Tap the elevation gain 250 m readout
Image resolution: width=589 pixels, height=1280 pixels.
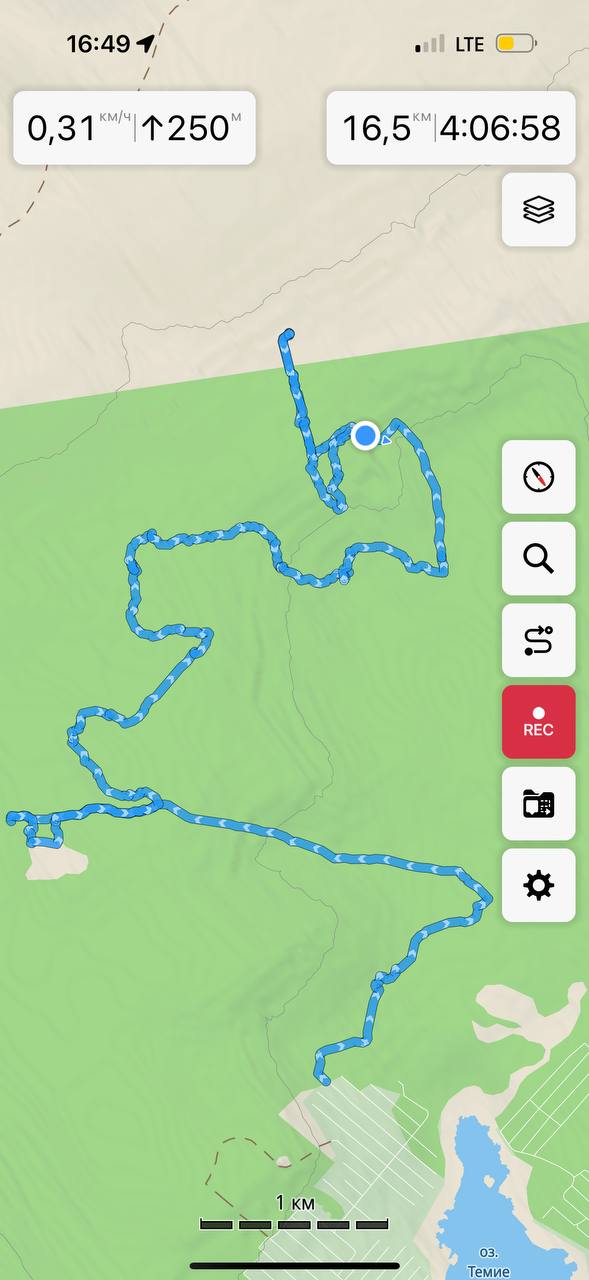click(x=190, y=128)
